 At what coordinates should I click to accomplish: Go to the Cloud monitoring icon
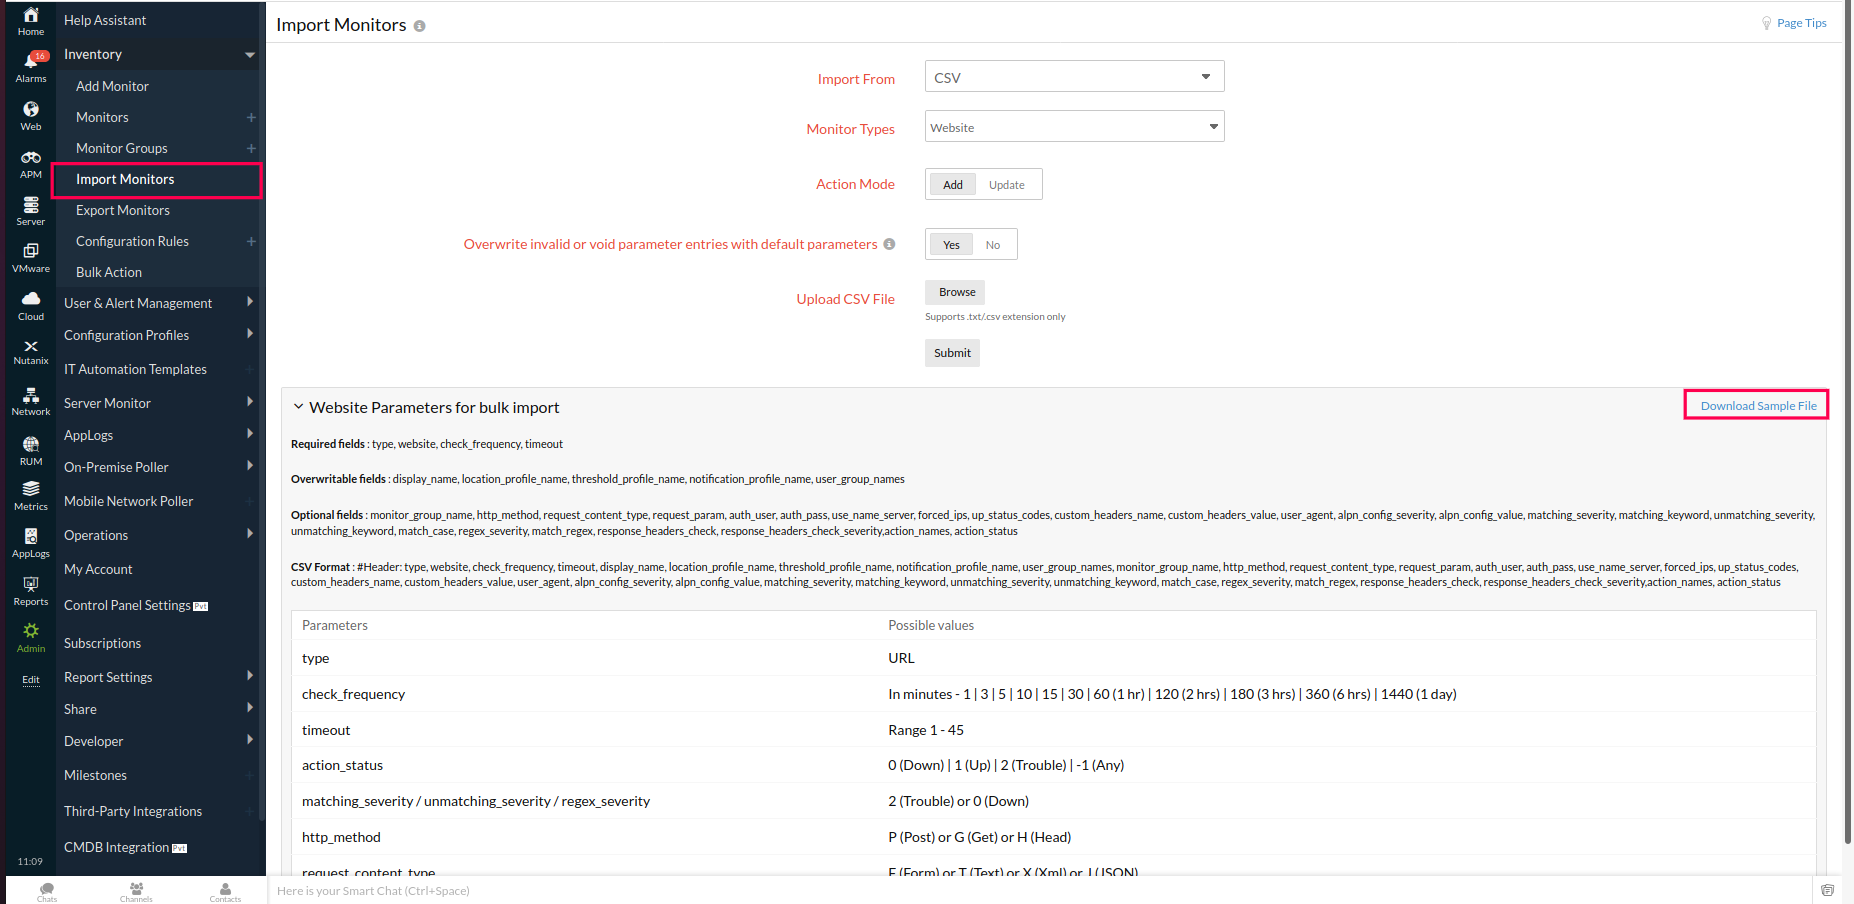point(31,305)
